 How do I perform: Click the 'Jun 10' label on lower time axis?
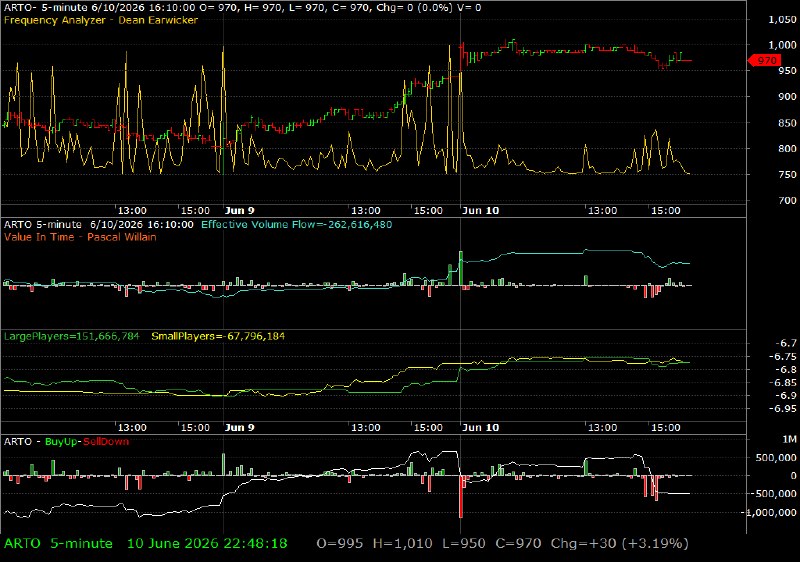480,427
